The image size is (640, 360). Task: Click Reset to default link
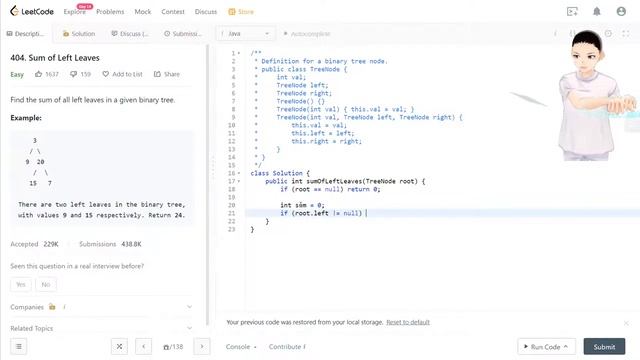point(408,322)
